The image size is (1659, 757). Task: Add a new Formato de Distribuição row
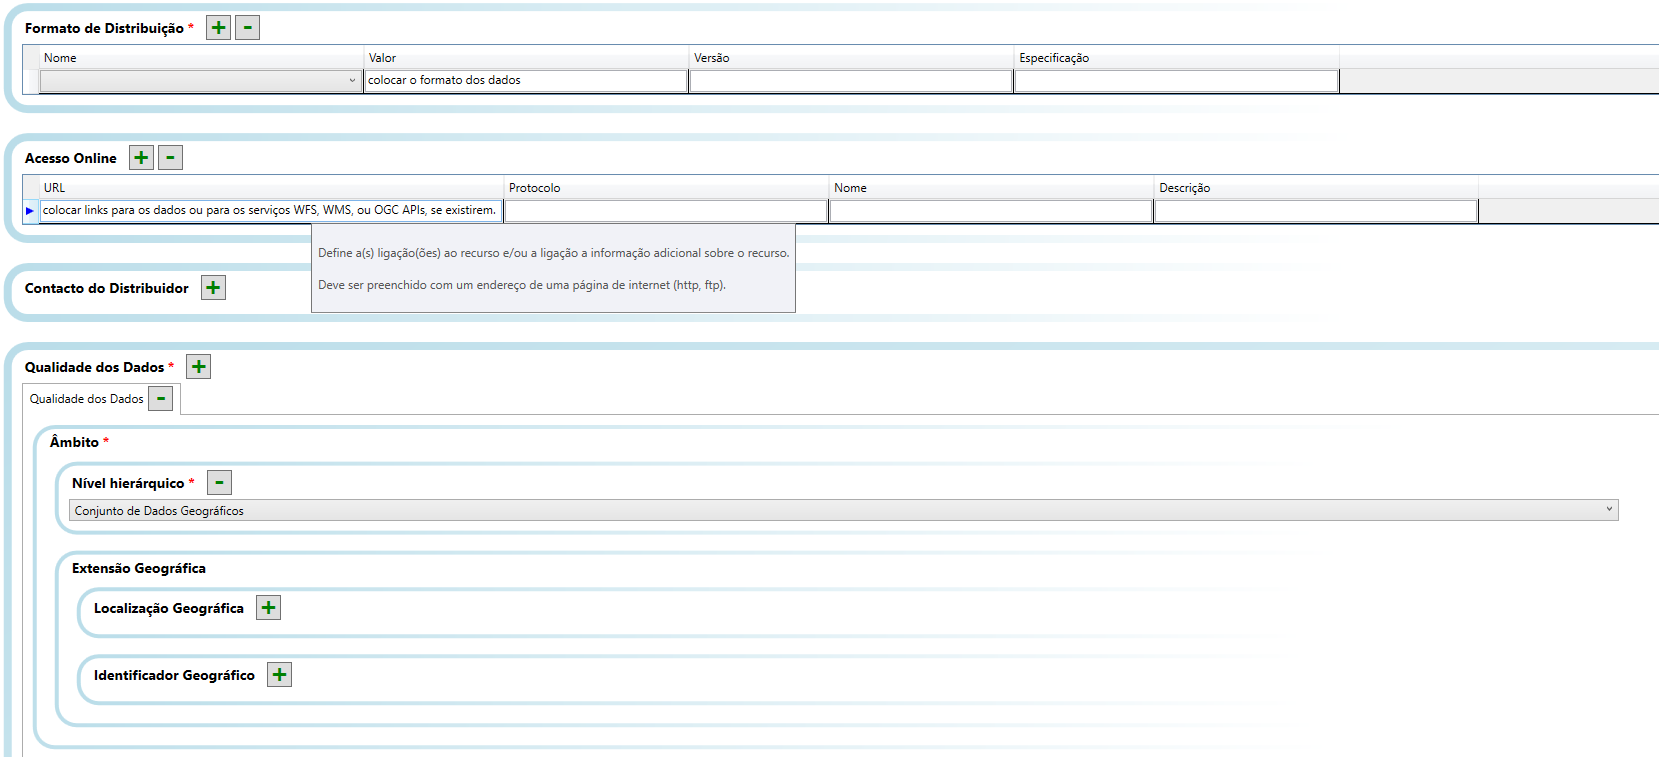(218, 28)
